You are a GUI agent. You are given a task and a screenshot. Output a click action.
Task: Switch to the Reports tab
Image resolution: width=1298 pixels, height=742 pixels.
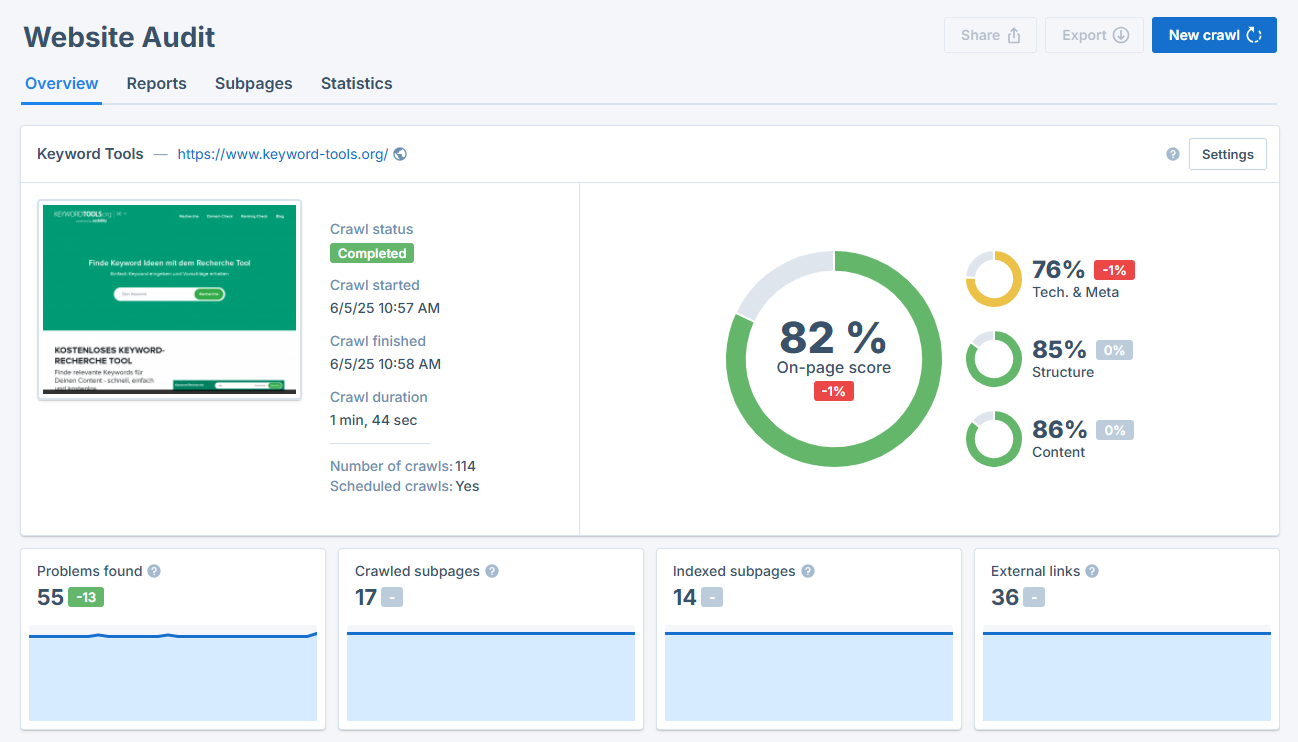coord(156,84)
